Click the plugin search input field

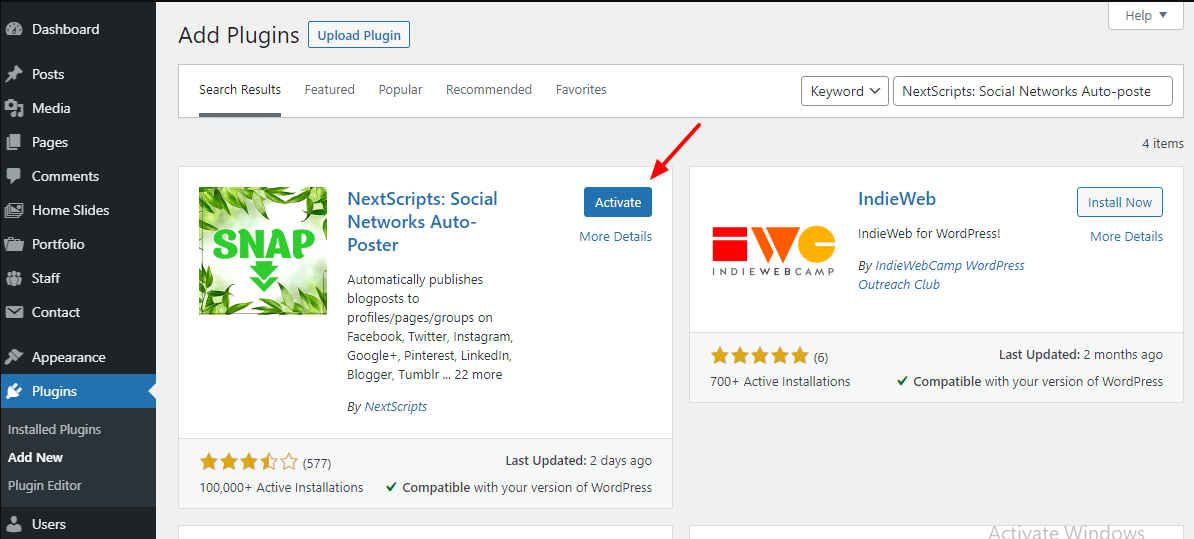(x=1033, y=91)
